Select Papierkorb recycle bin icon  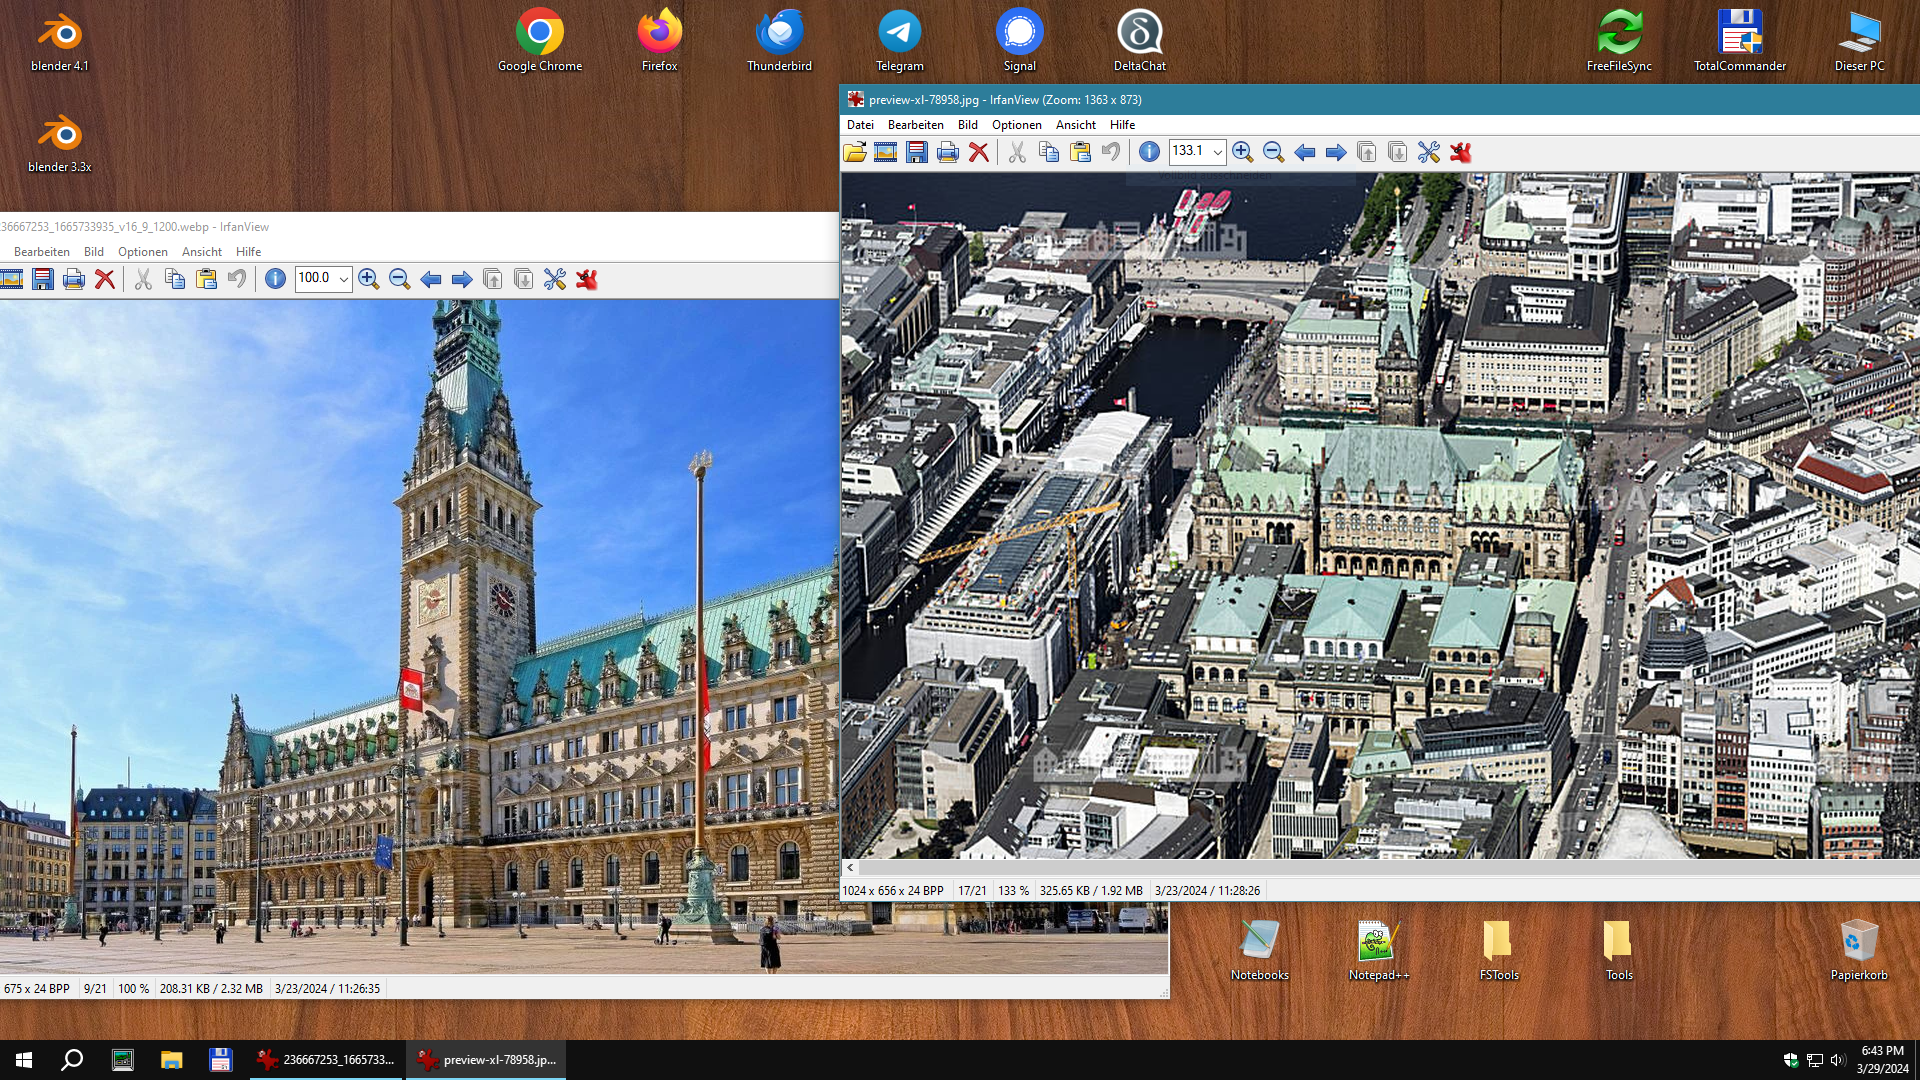click(1859, 950)
